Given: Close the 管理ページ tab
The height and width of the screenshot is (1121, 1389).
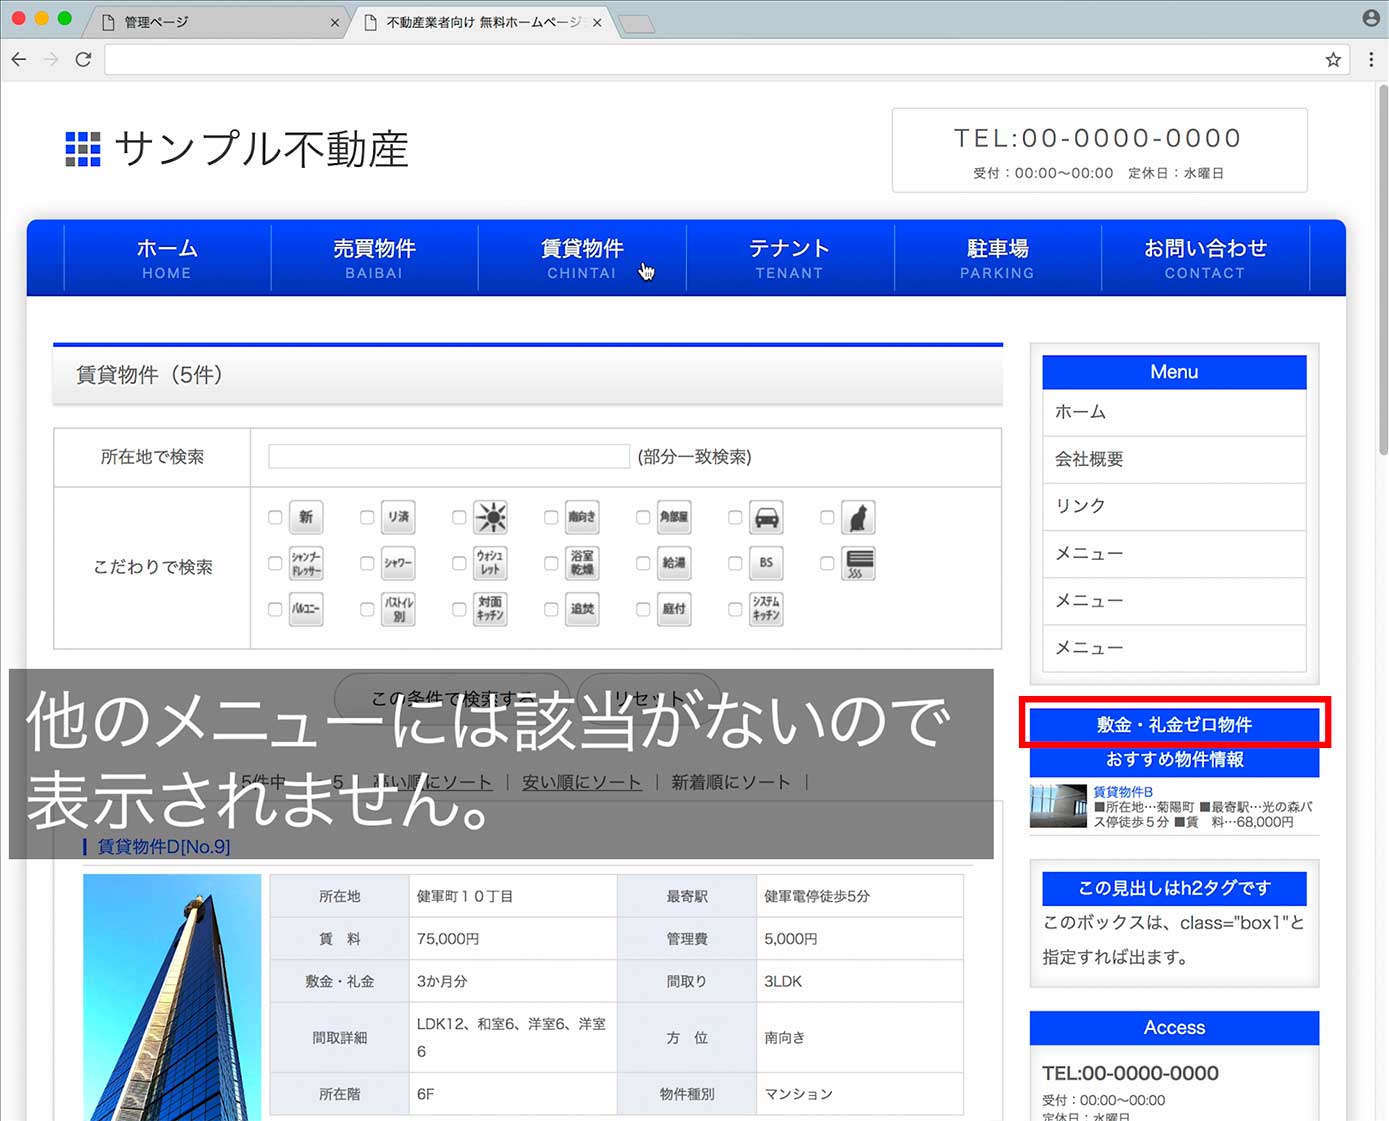Looking at the screenshot, I should pos(334,22).
